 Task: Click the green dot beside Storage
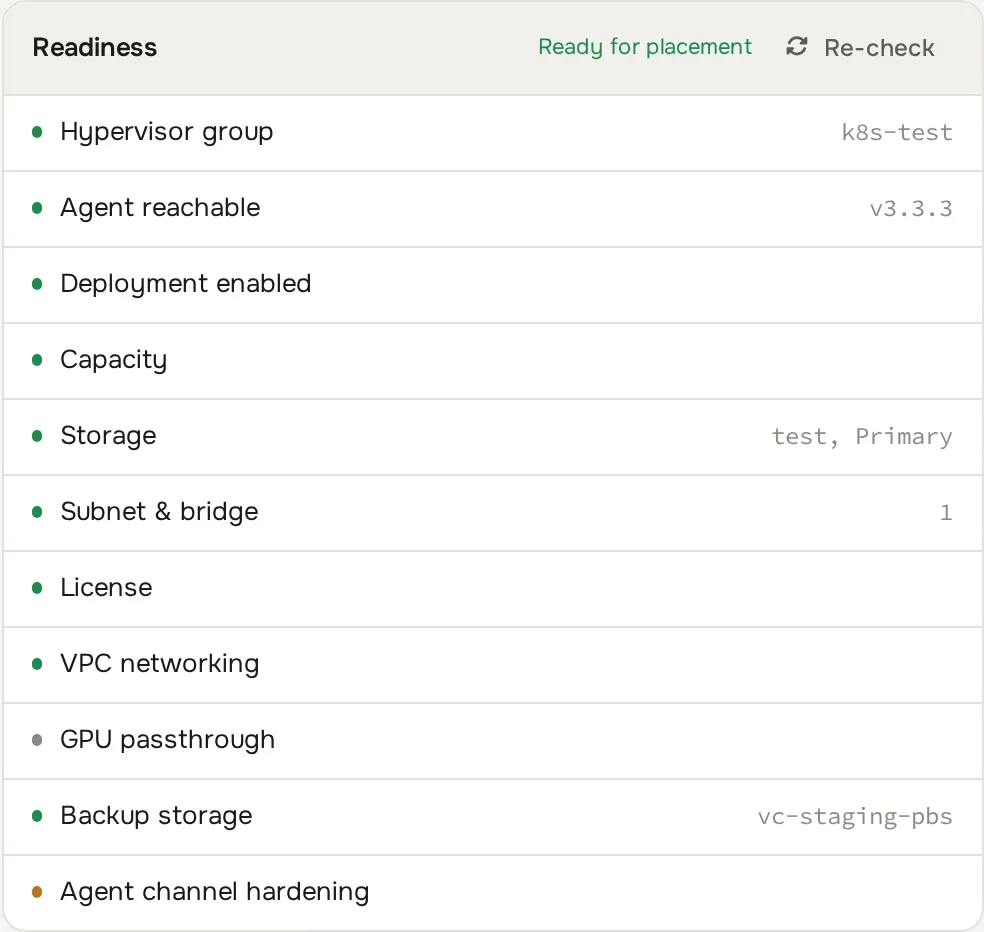(37, 436)
